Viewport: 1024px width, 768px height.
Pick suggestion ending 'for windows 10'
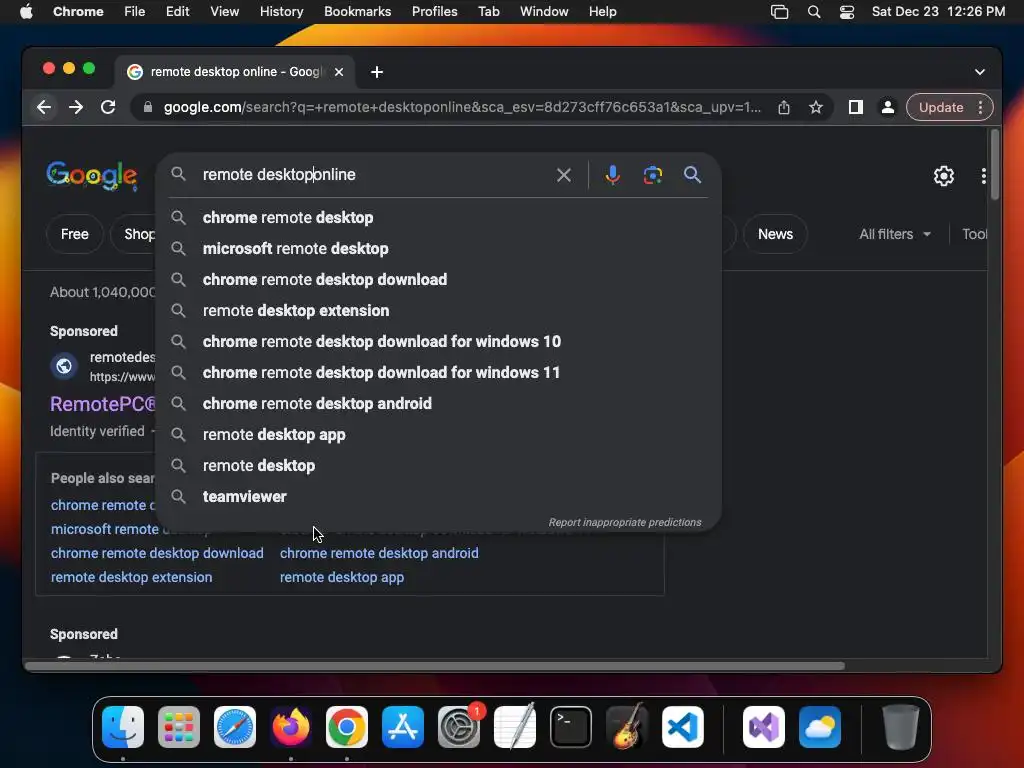tap(438, 342)
